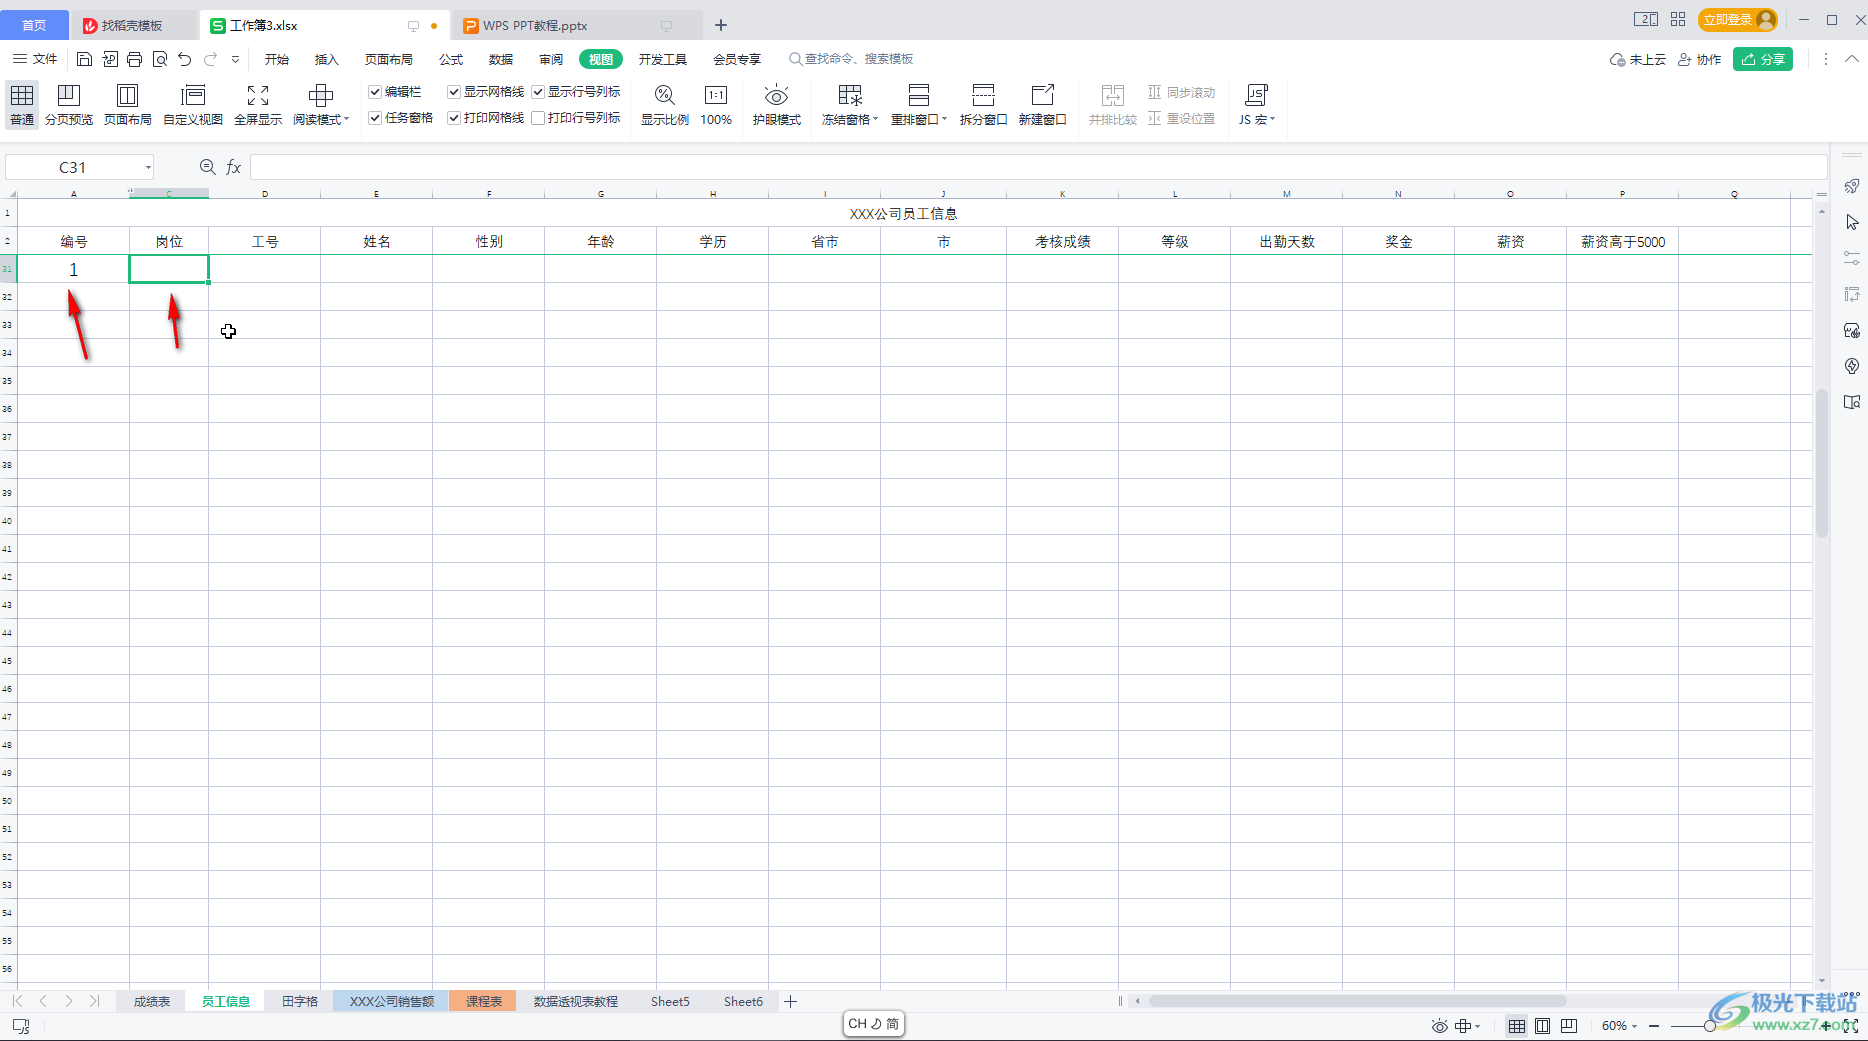Enable Print Row/Column Headers (打印行号列标)
The image size is (1868, 1041).
[538, 118]
